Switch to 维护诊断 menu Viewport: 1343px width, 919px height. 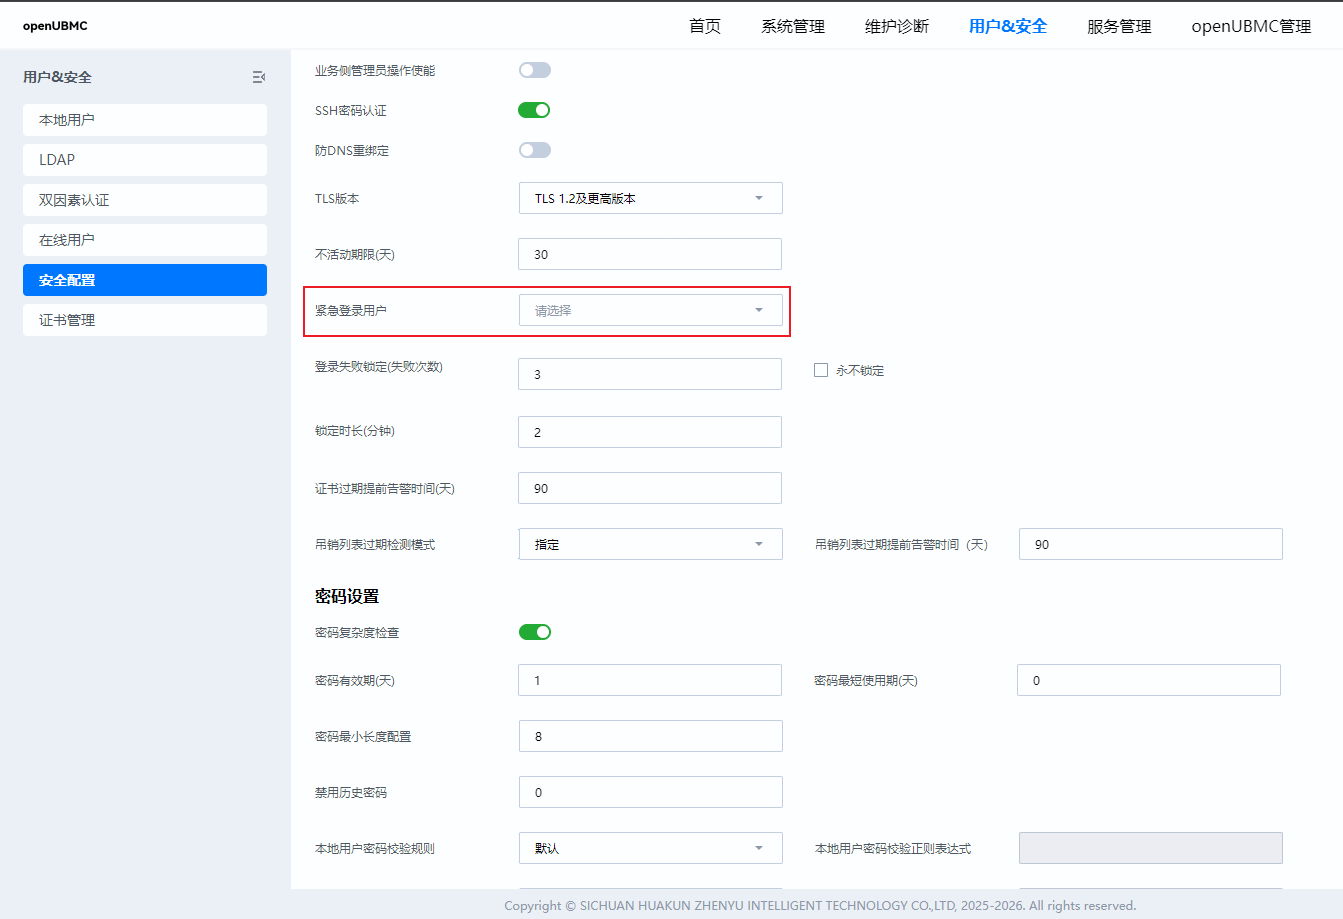pyautogui.click(x=897, y=26)
